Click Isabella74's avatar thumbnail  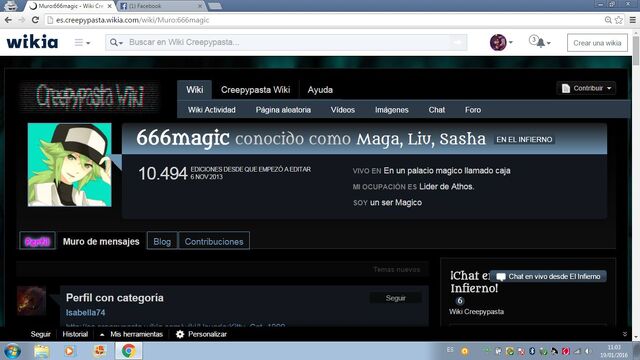(x=31, y=301)
